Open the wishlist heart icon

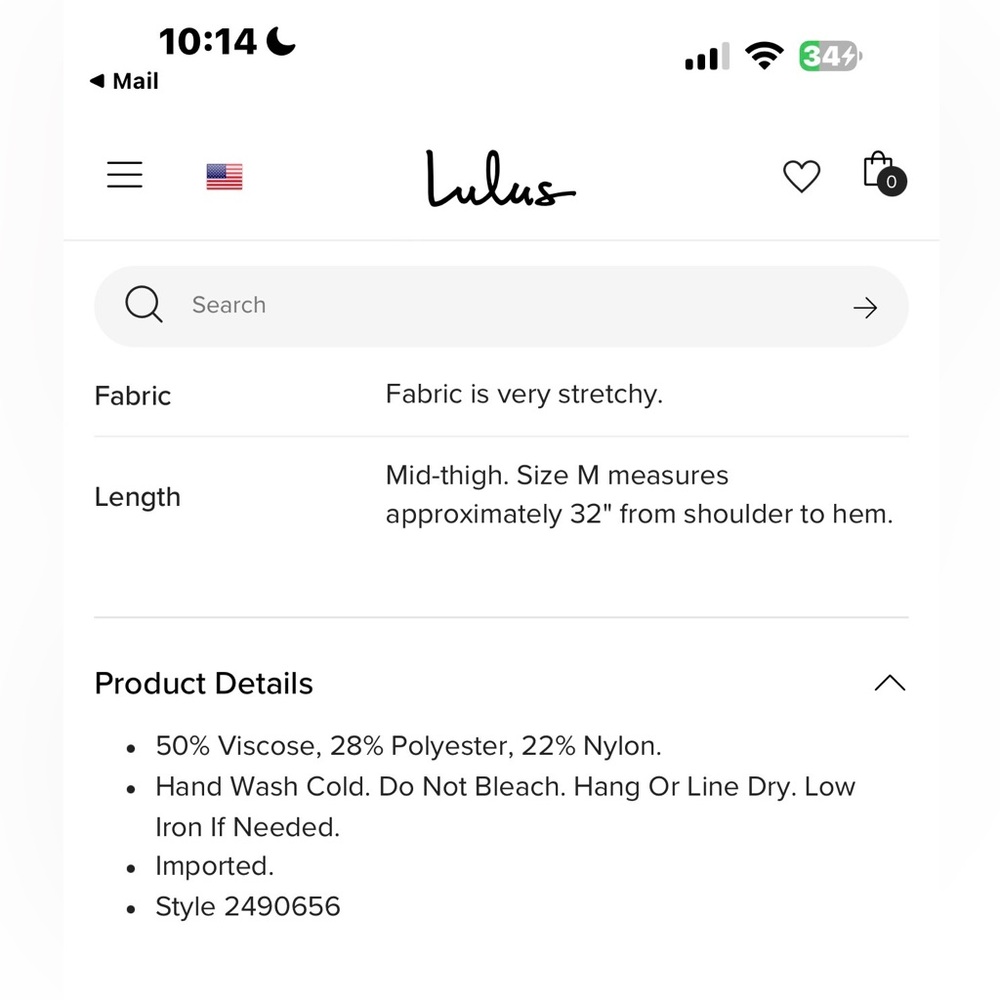801,176
